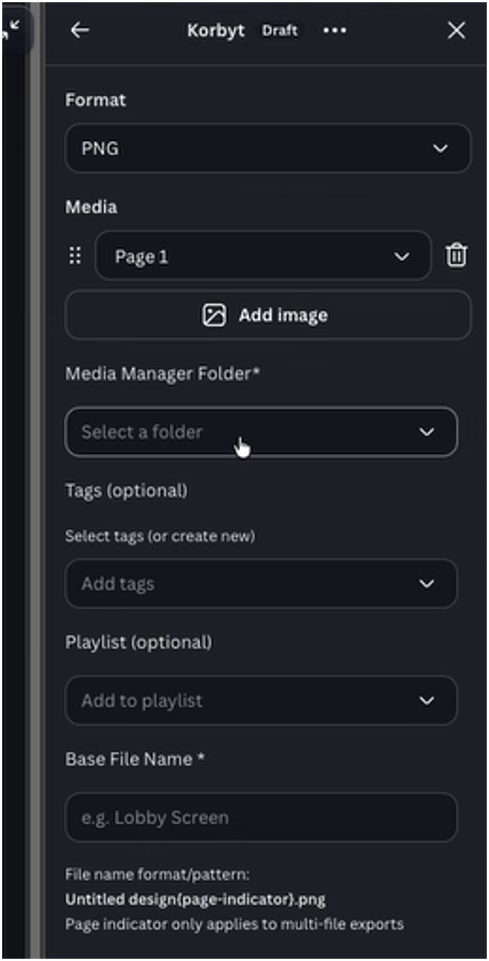Click the Add image button
The width and height of the screenshot is (489, 961).
coord(268,315)
